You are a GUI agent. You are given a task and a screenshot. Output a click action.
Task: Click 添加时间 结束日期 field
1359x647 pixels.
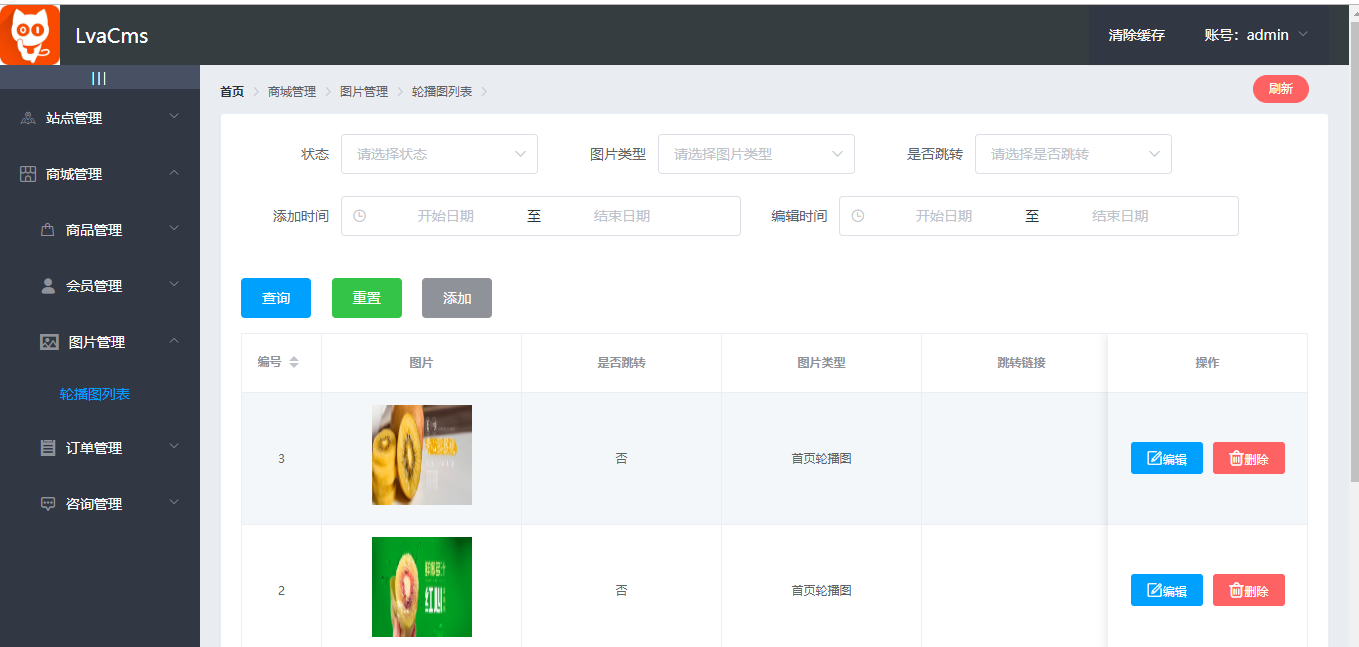coord(622,216)
